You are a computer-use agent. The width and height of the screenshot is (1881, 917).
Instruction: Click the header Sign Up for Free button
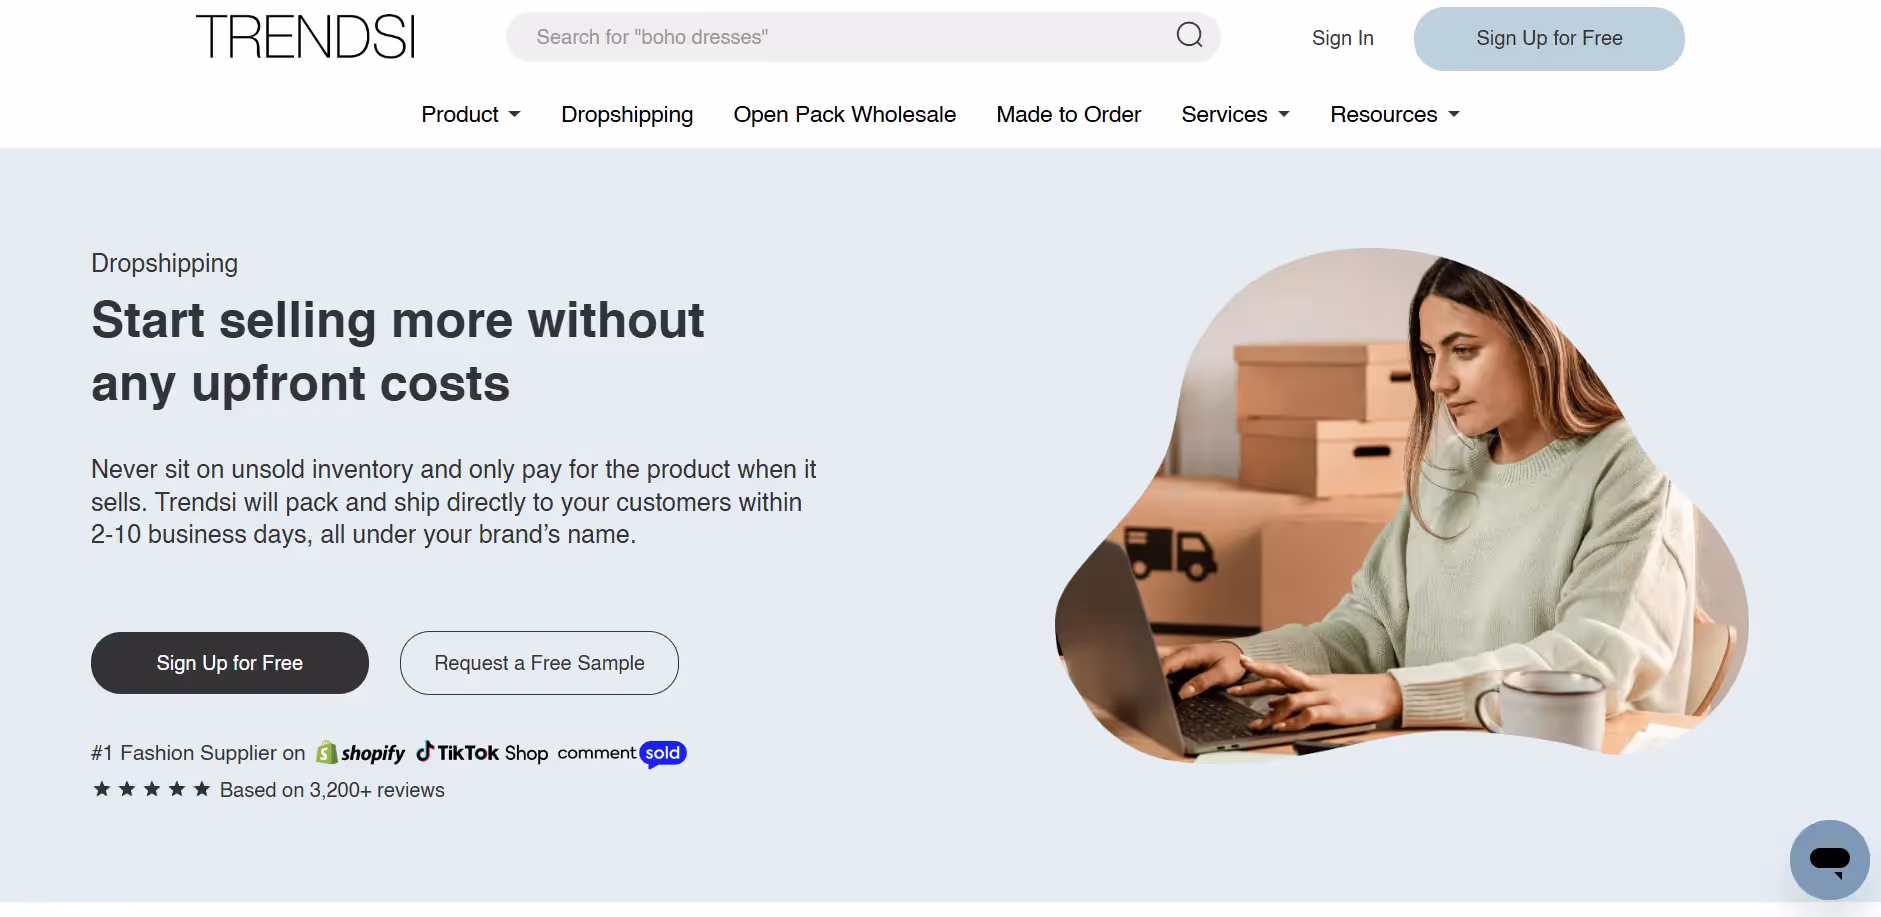pyautogui.click(x=1549, y=38)
